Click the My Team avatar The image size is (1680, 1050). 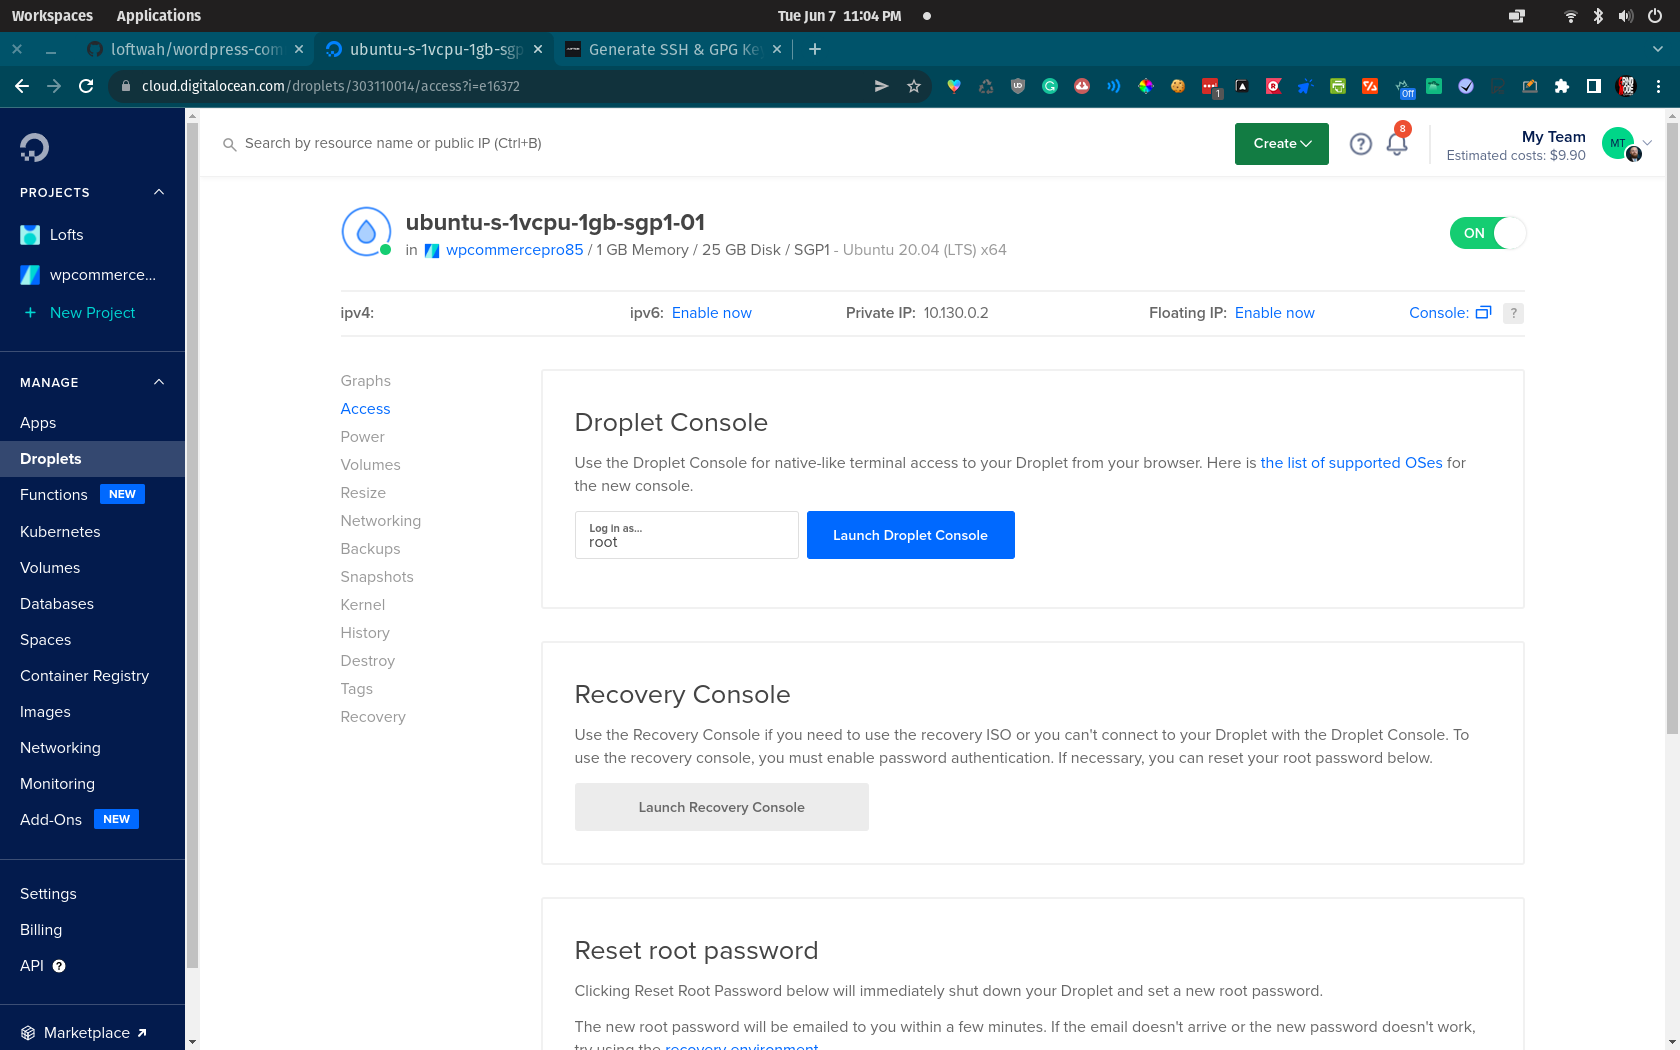(x=1620, y=144)
